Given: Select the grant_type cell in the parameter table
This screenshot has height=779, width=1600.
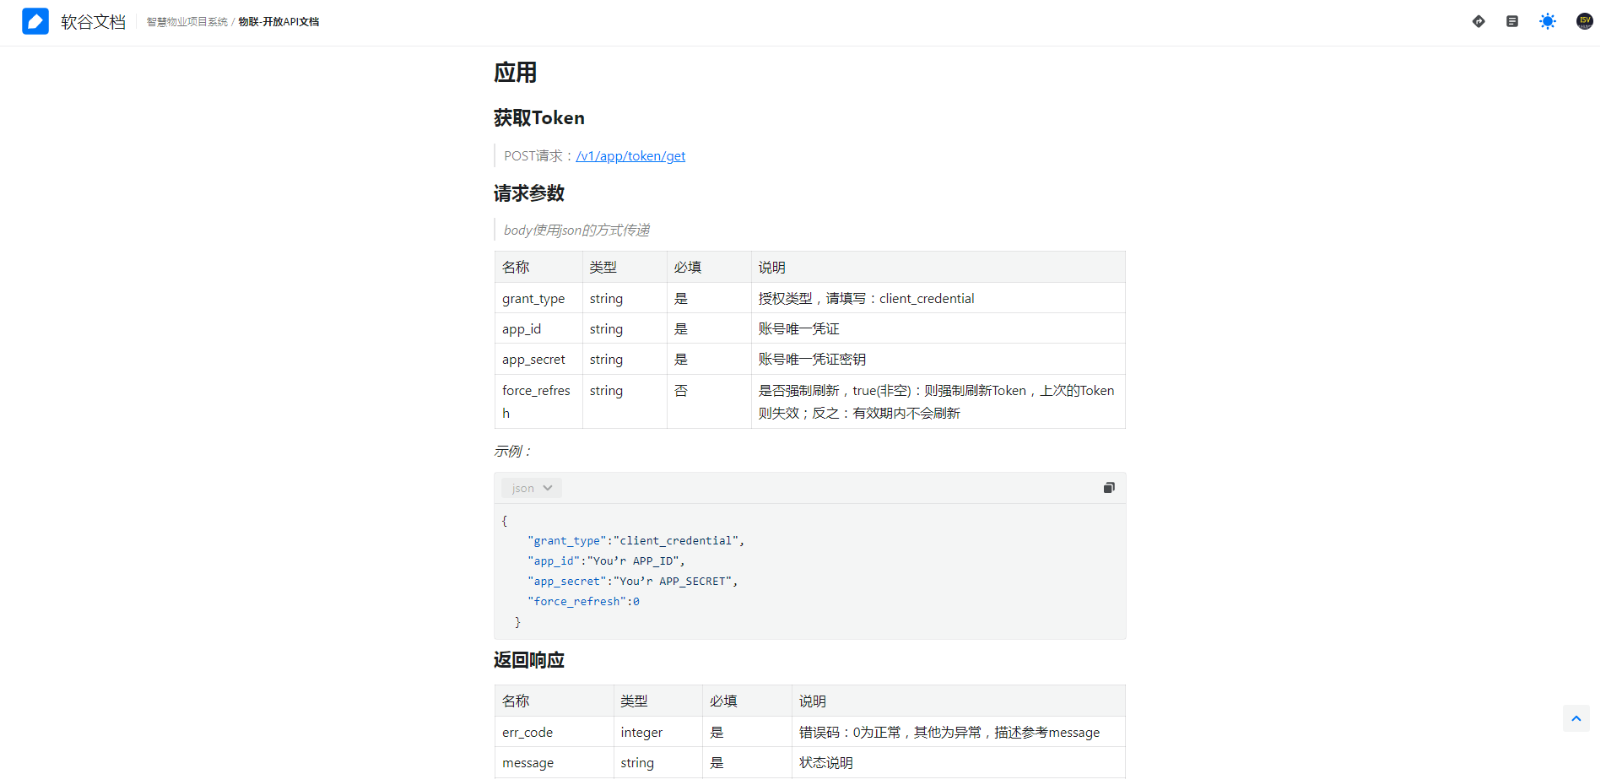Looking at the screenshot, I should [x=534, y=299].
